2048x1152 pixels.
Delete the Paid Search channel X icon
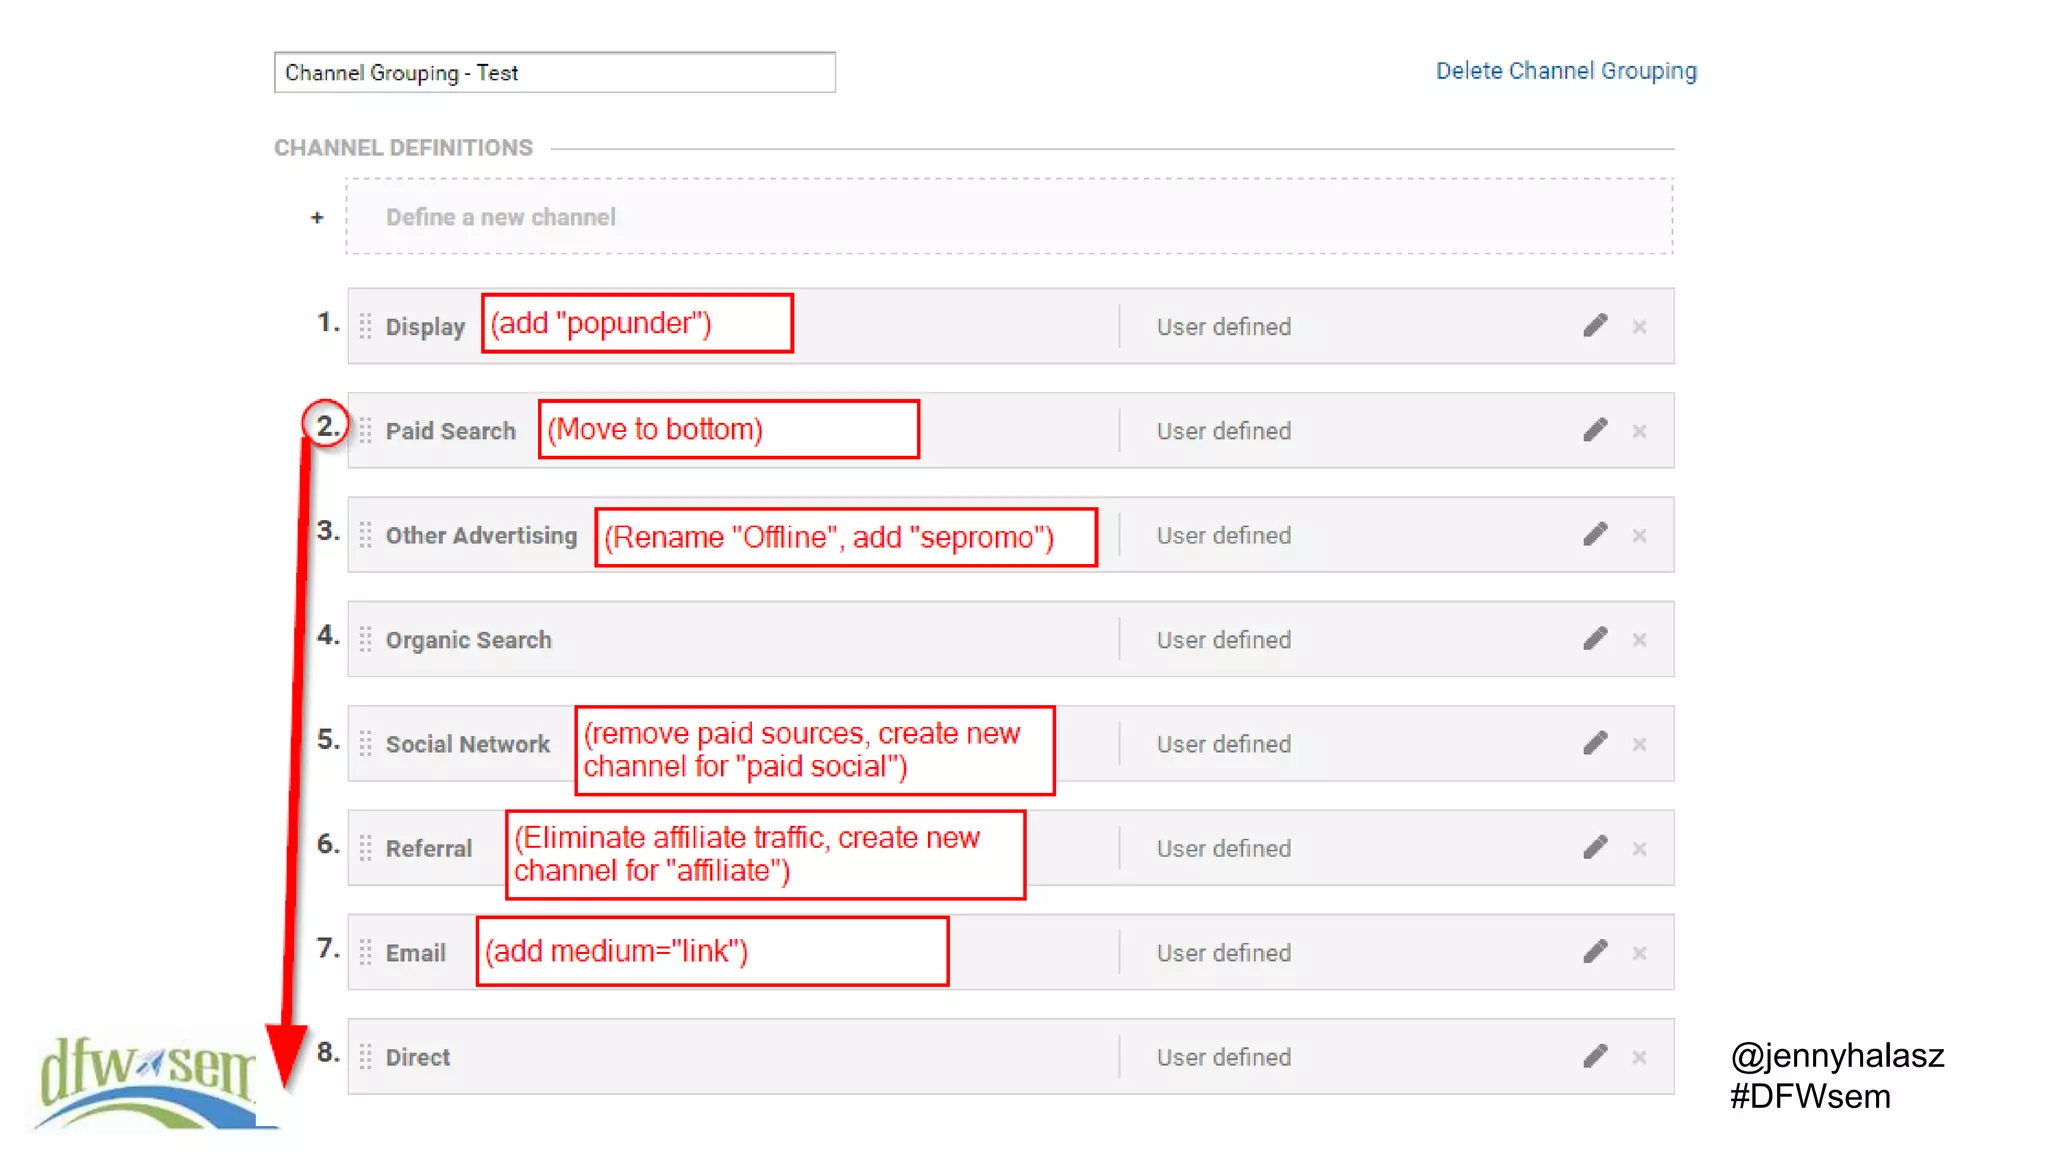point(1639,431)
